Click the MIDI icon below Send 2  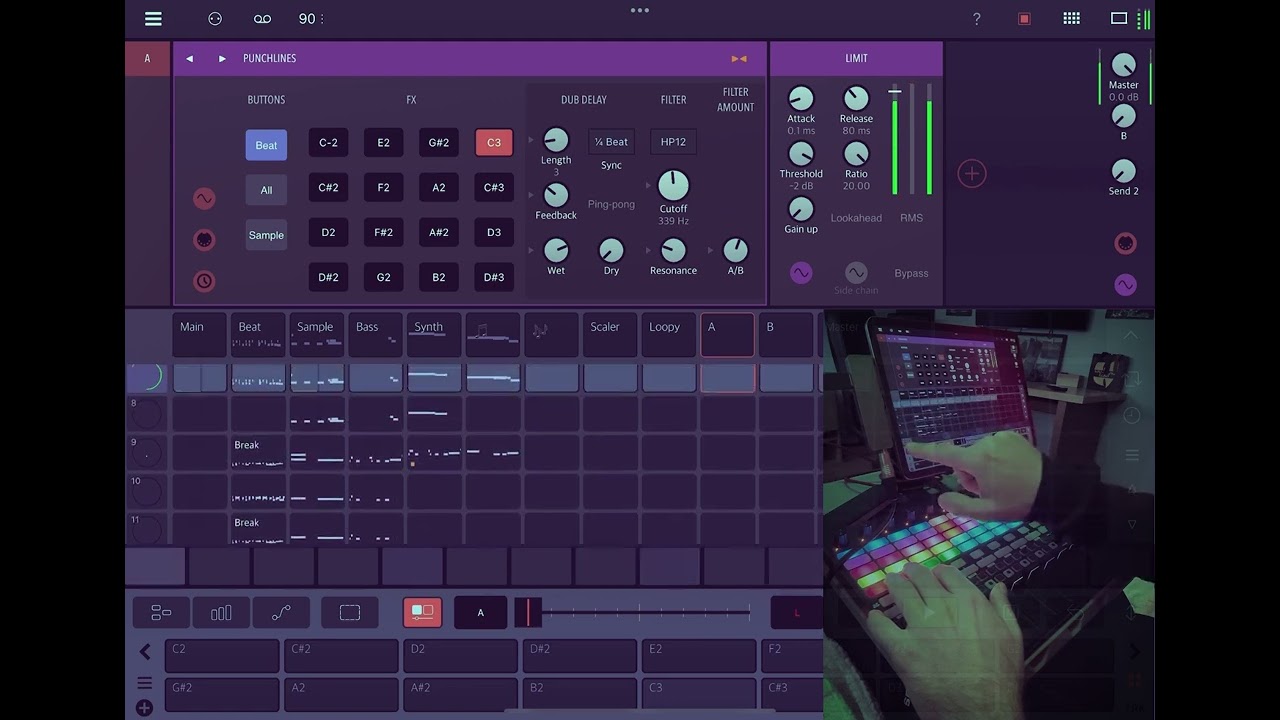(1125, 244)
